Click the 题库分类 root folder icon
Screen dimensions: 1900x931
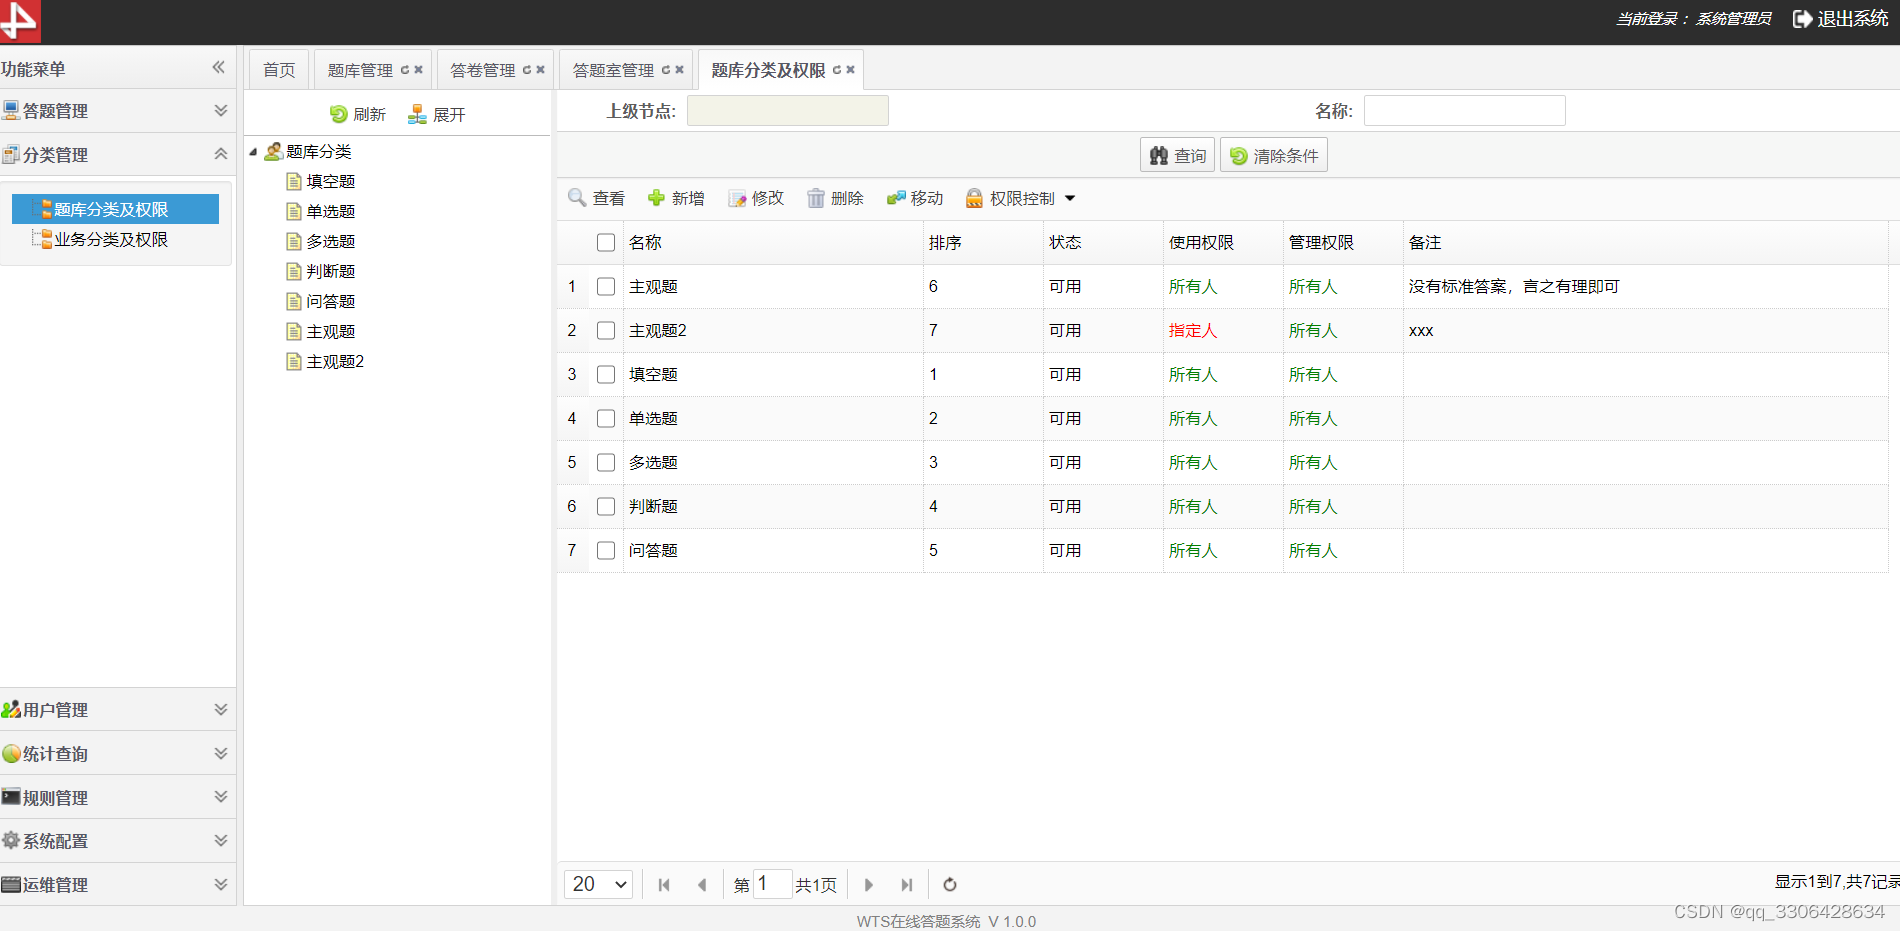tap(273, 151)
